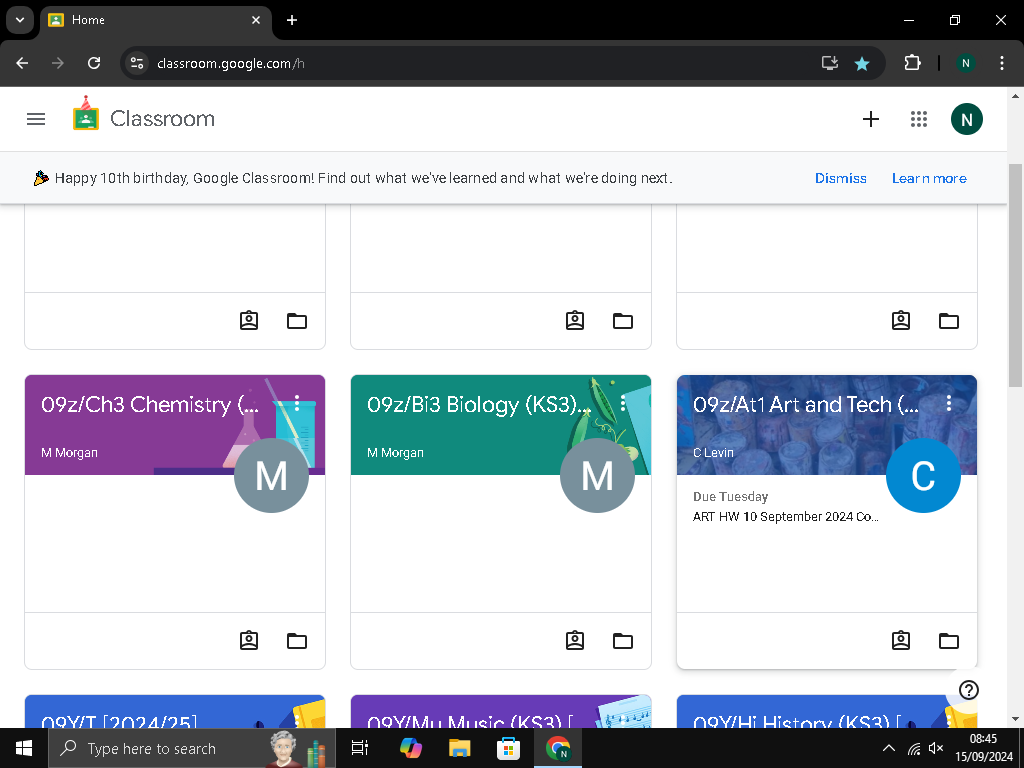Open folder icon on top-left card
This screenshot has width=1024, height=768.
(297, 321)
